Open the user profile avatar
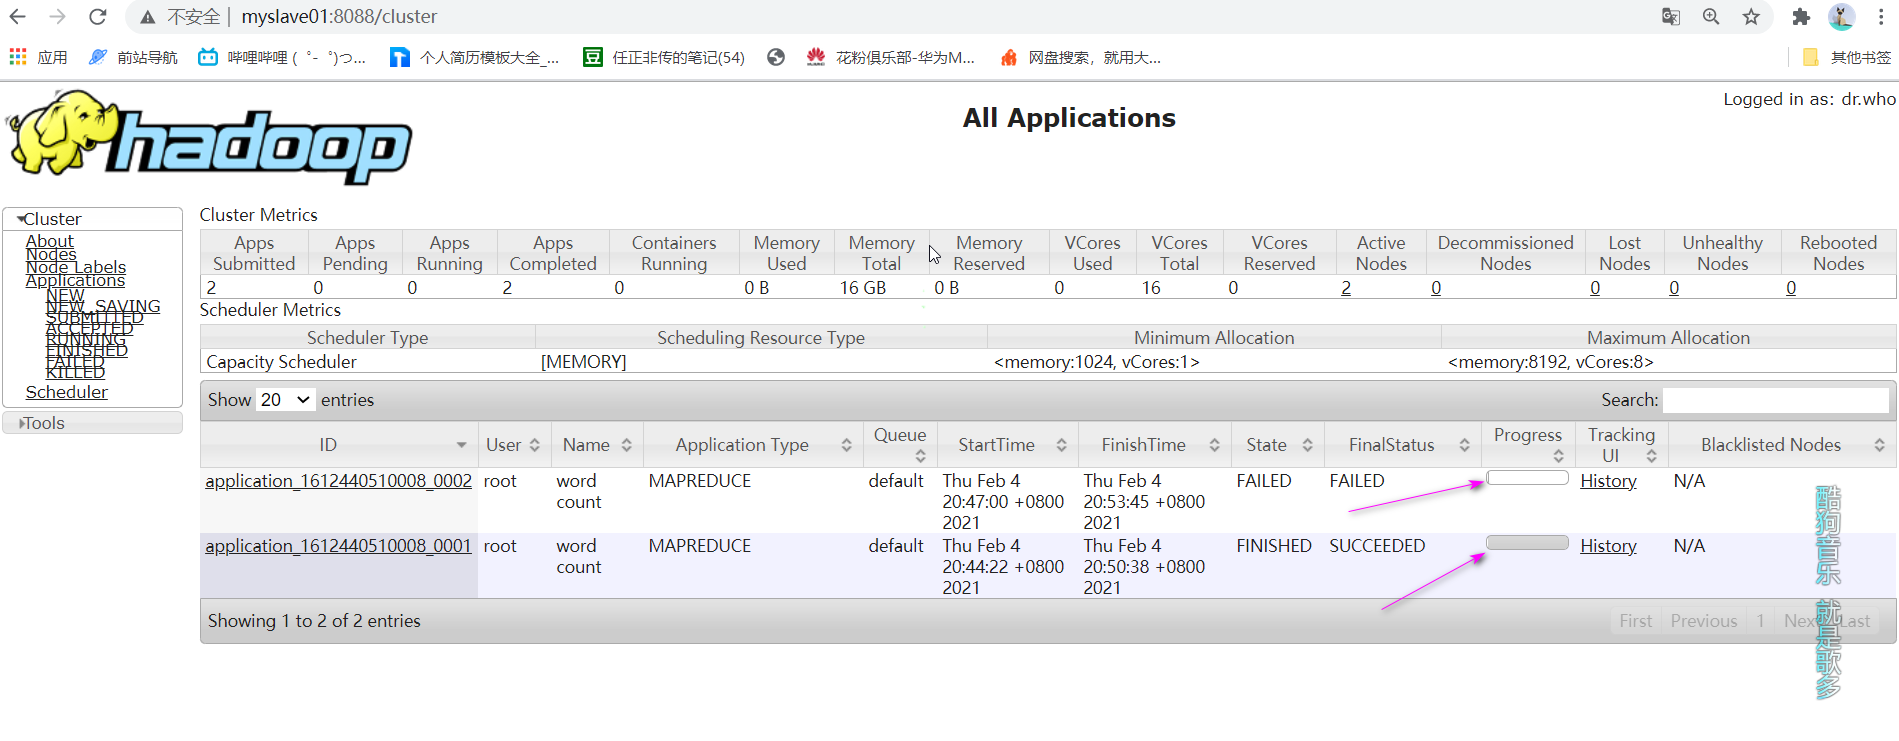1899x741 pixels. click(x=1841, y=17)
